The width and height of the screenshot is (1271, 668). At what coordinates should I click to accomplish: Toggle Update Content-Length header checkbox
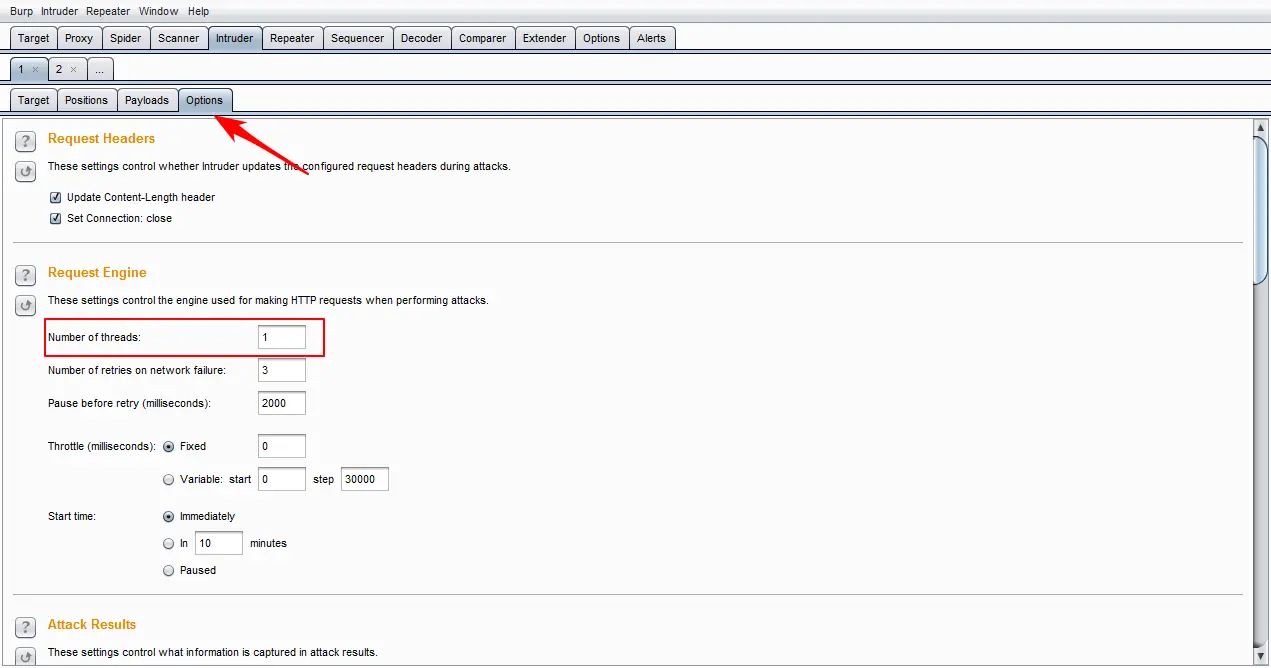click(56, 197)
